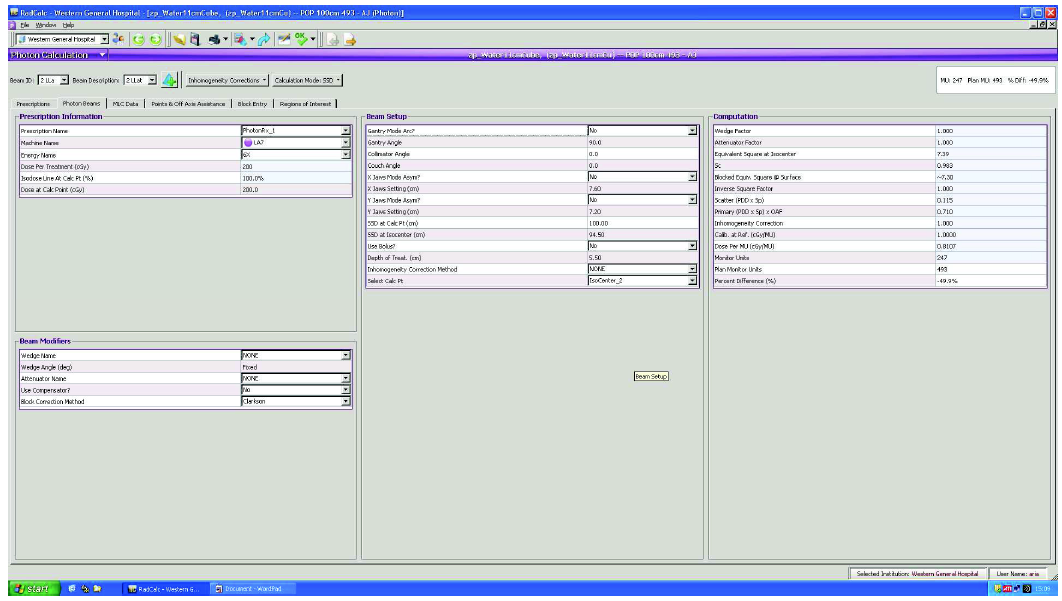Open the Beam ID dropdown
Screen dimensions: 1062x601
coord(64,80)
